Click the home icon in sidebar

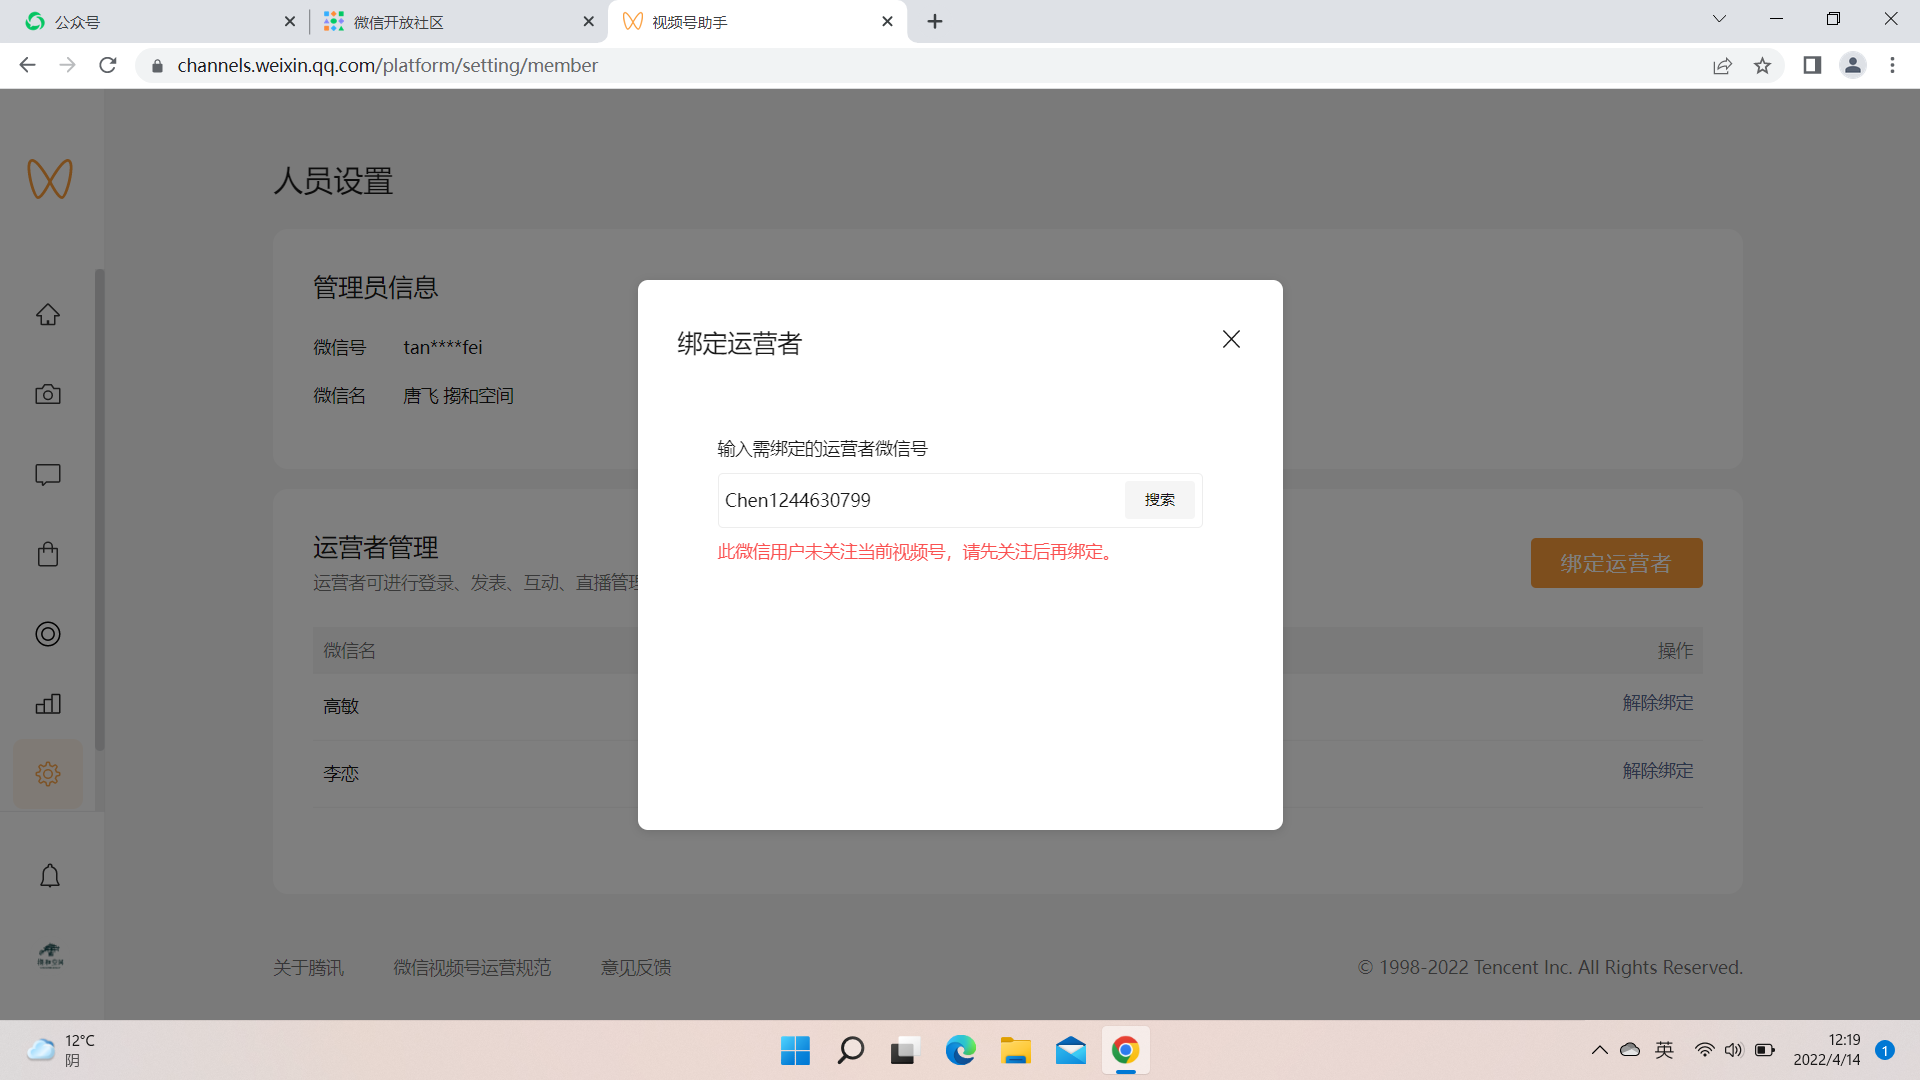(x=48, y=315)
